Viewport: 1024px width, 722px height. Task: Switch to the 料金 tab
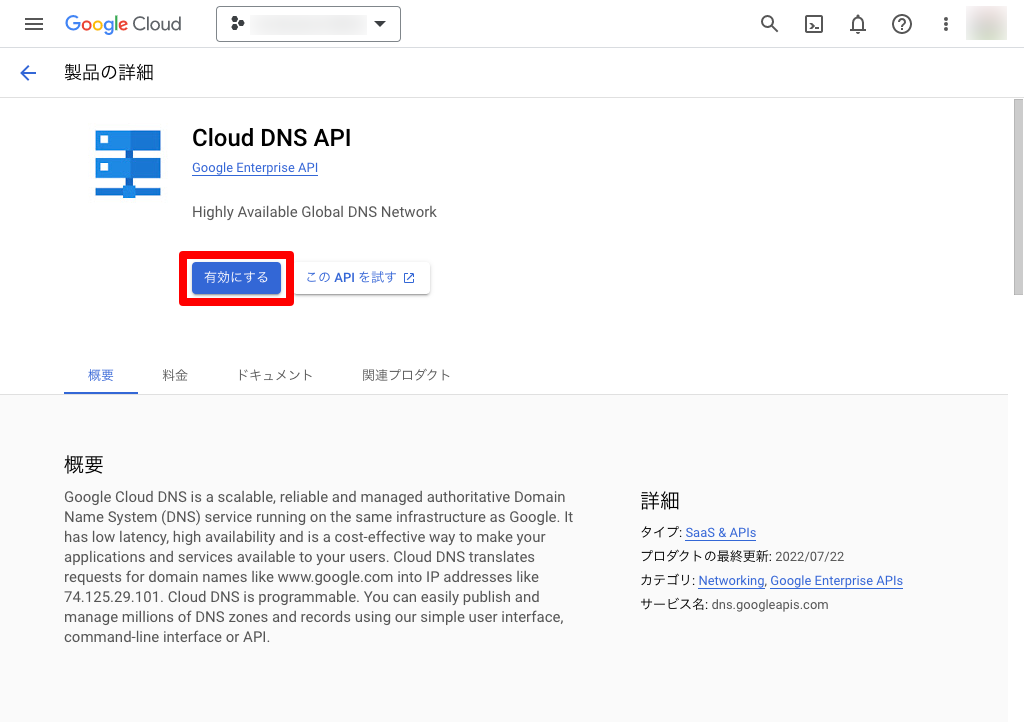click(x=175, y=375)
